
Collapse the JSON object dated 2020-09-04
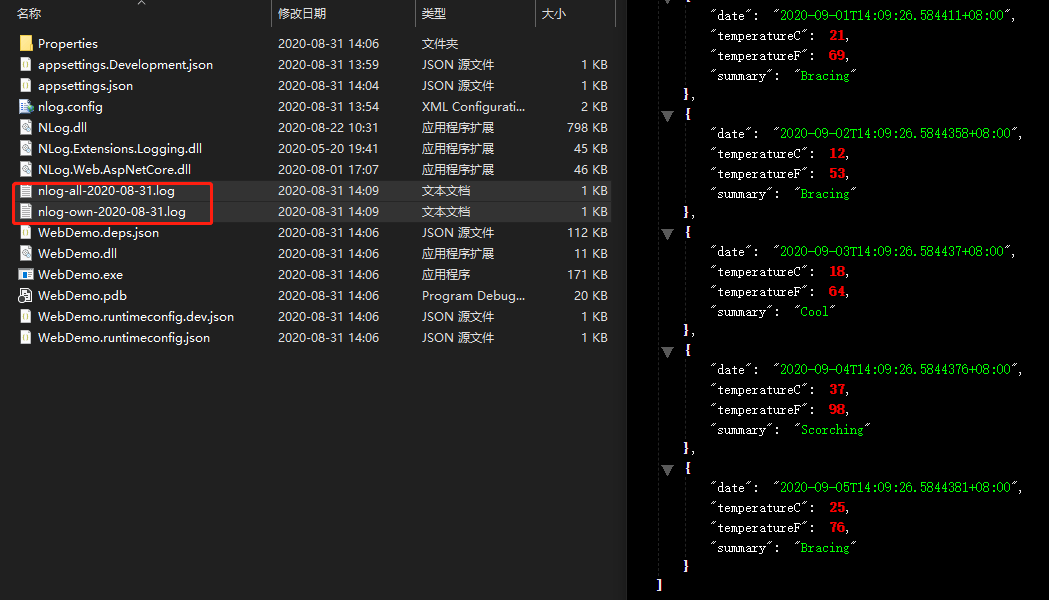(667, 352)
